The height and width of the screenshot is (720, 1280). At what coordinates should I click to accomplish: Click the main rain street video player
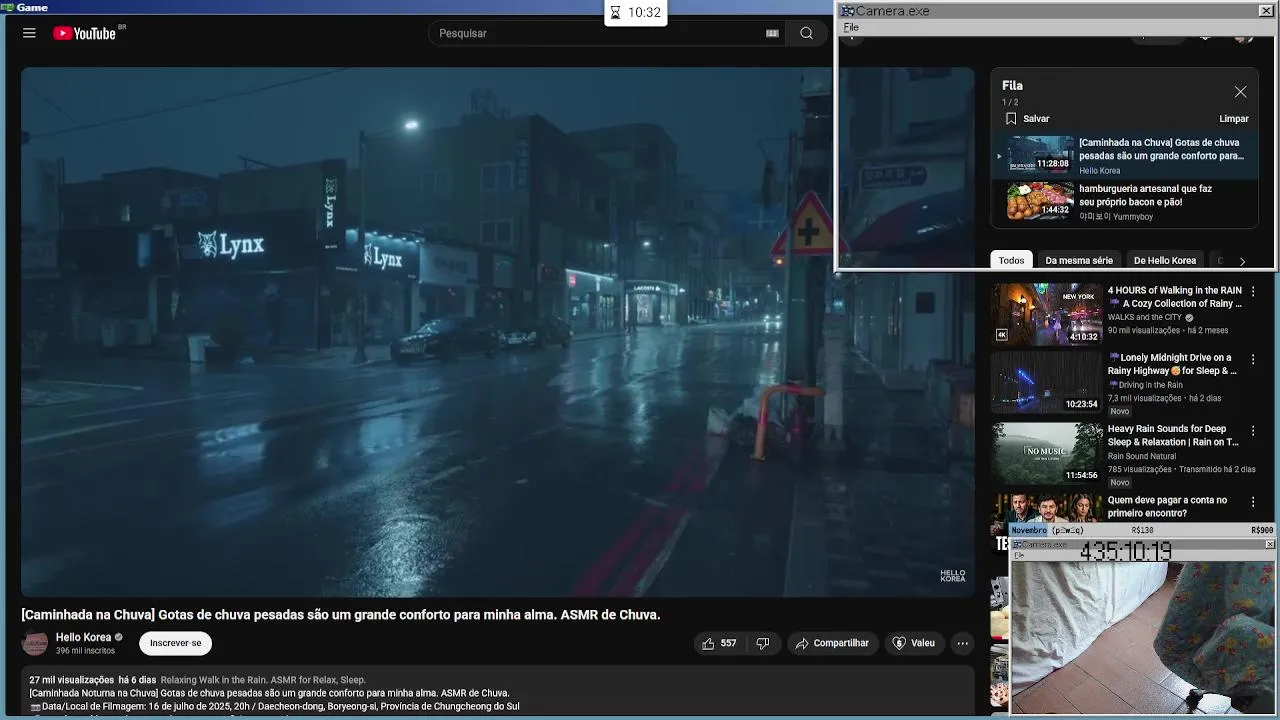click(497, 332)
